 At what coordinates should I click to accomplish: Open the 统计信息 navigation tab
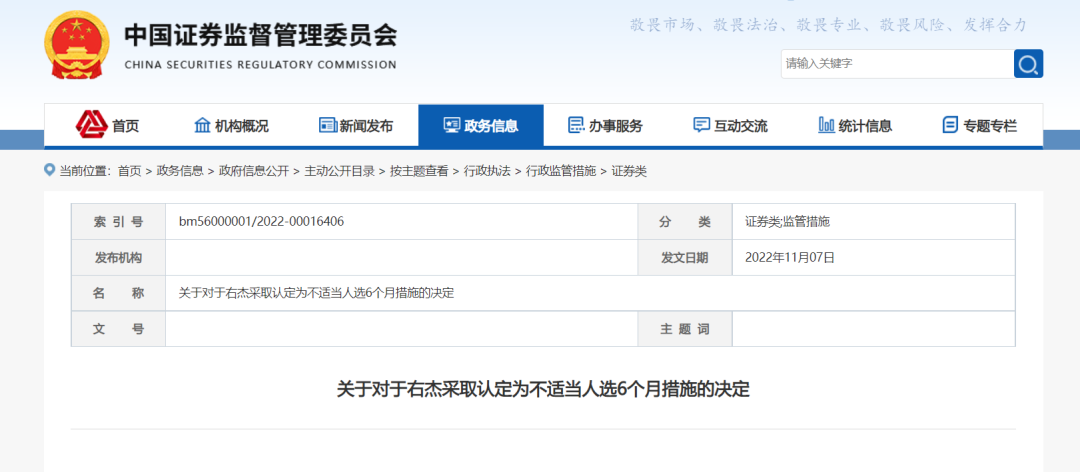point(855,125)
